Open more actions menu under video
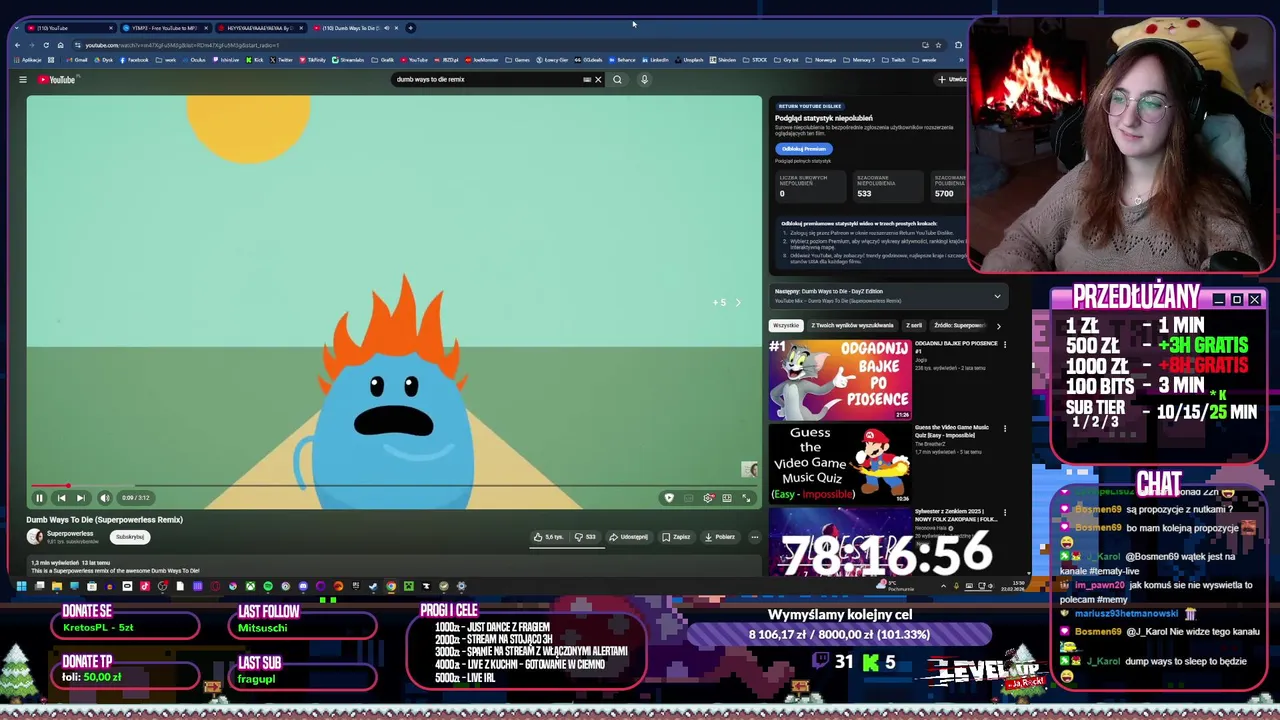1280x720 pixels. click(755, 537)
